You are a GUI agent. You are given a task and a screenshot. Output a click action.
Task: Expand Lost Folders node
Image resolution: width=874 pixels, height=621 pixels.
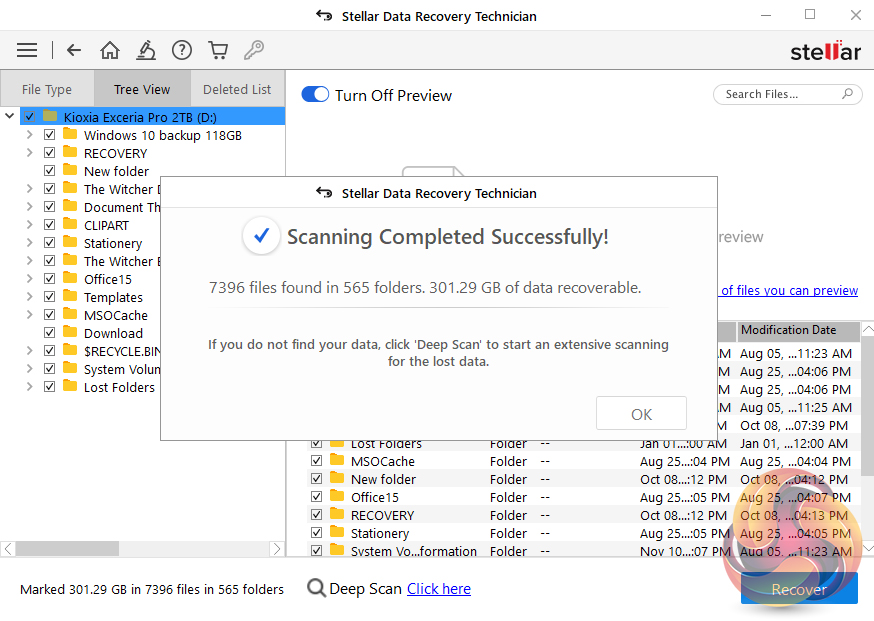(30, 386)
